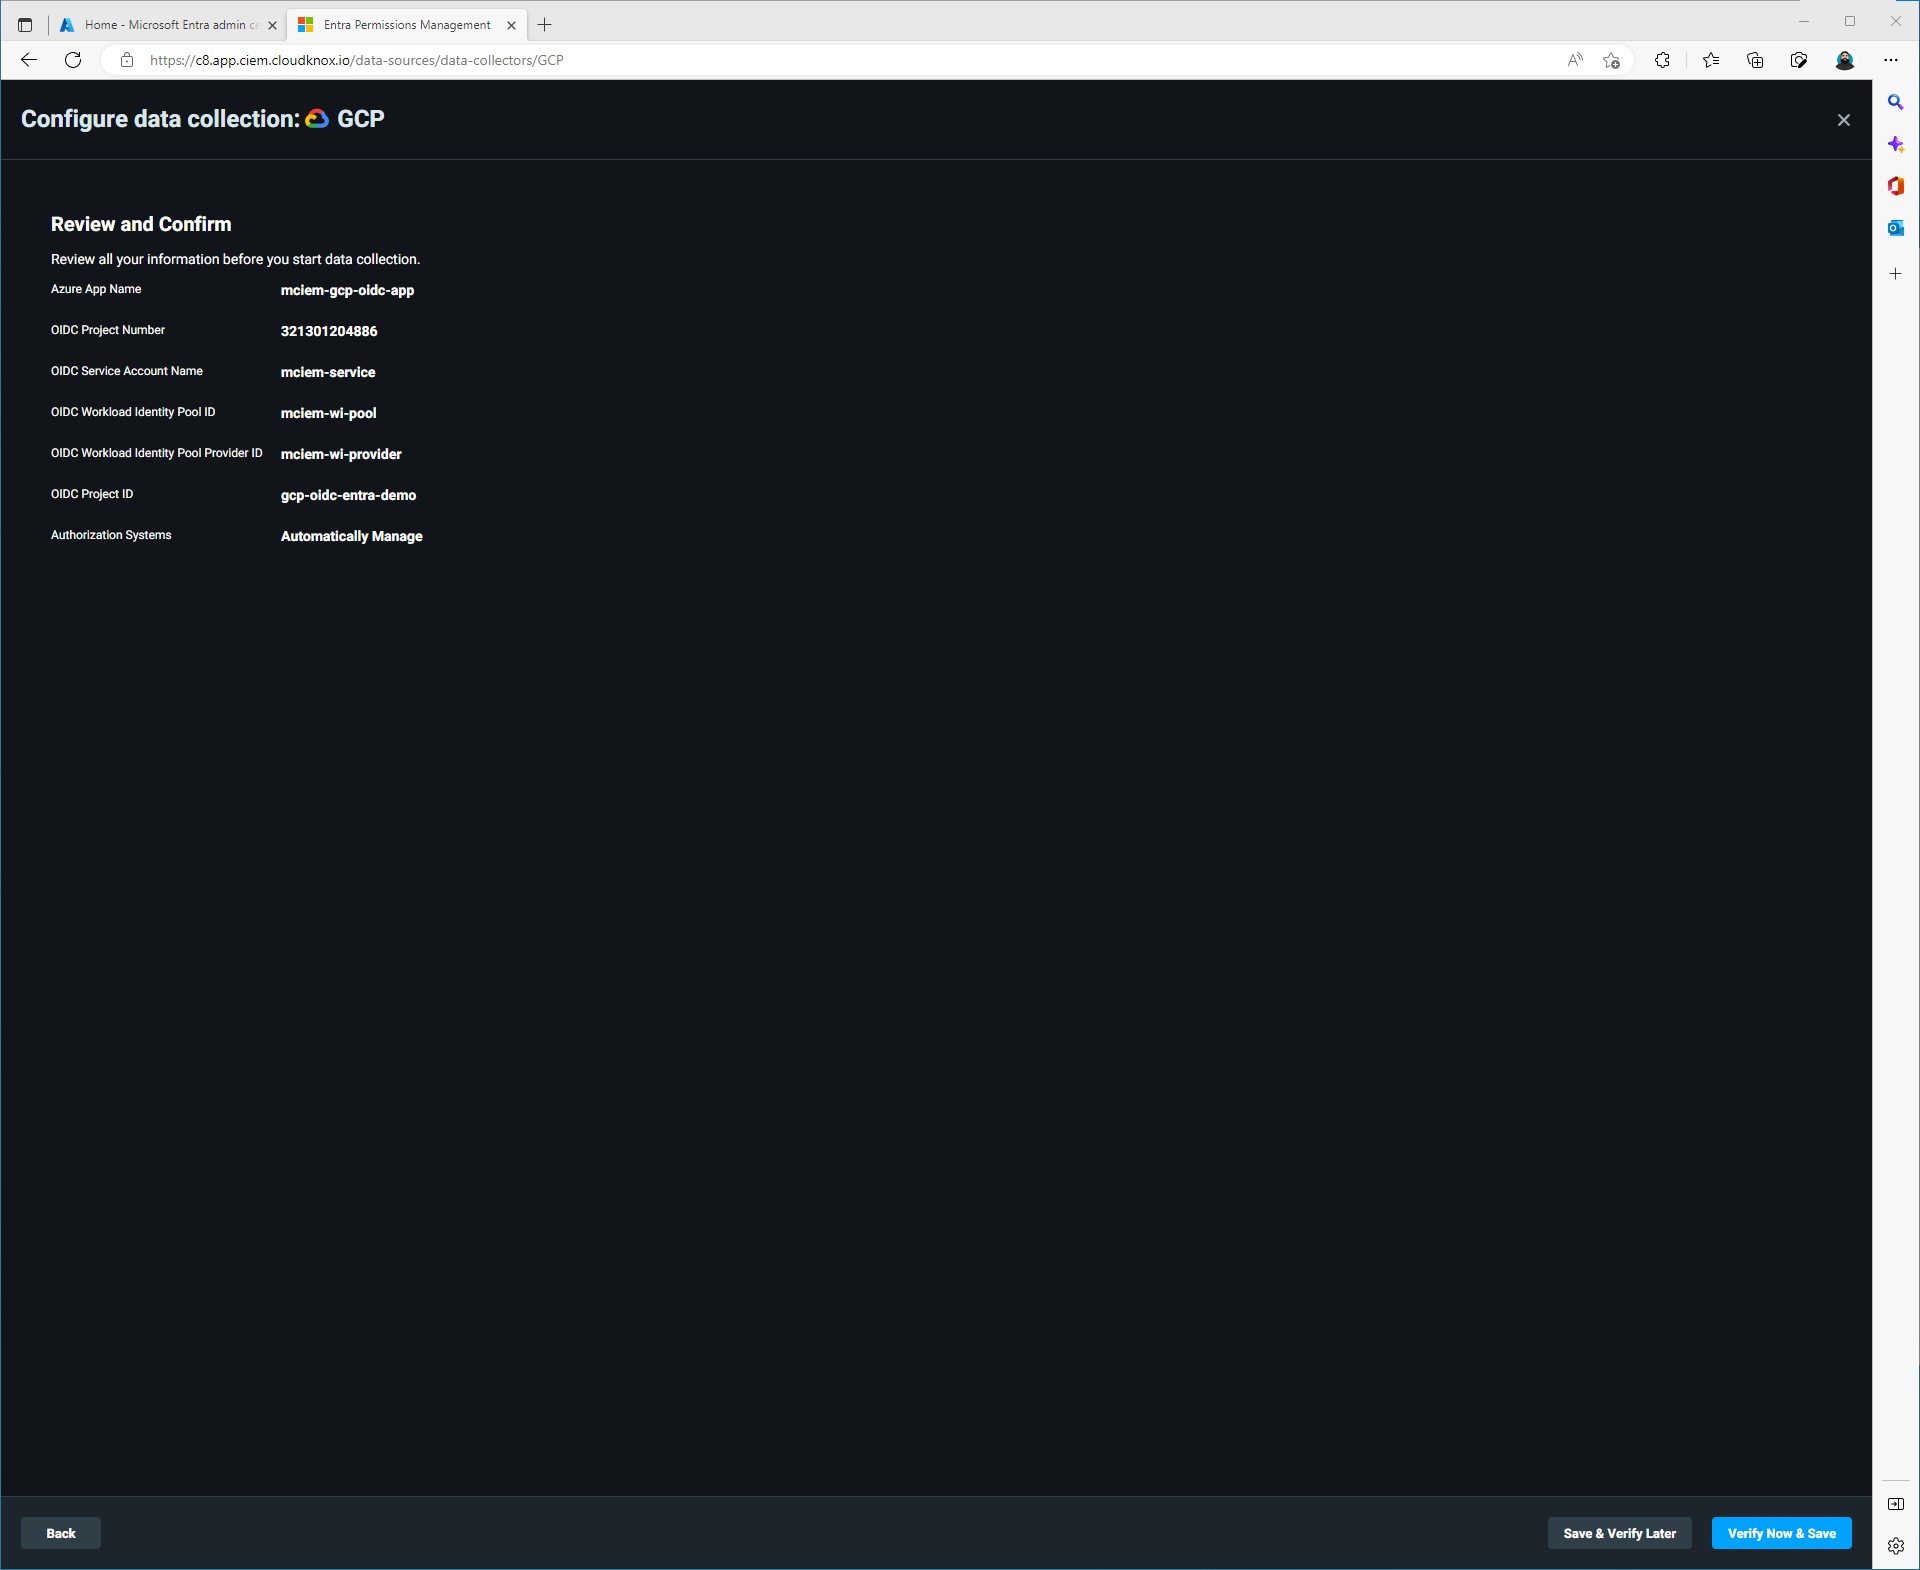Viewport: 1920px width, 1570px height.
Task: Refresh the current page
Action: coord(73,60)
